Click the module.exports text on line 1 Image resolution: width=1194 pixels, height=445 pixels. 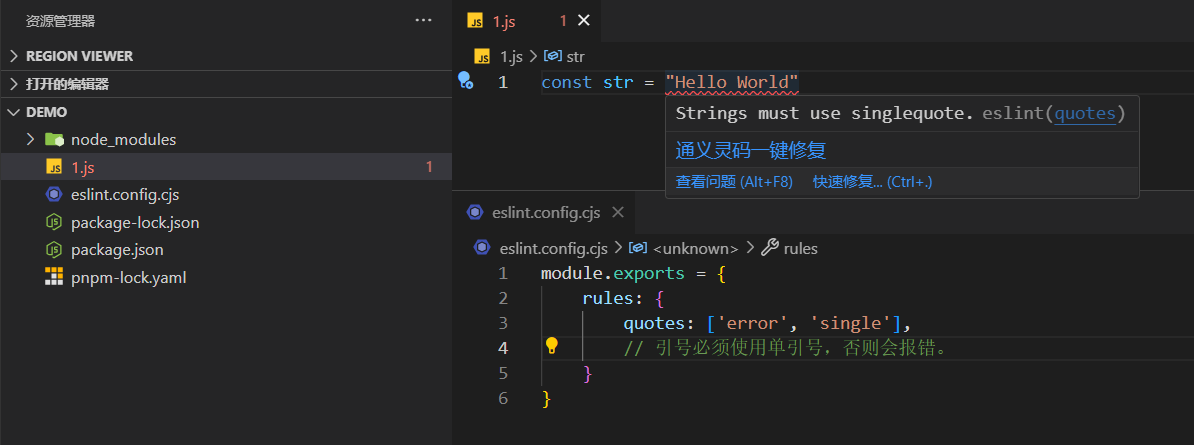point(613,274)
